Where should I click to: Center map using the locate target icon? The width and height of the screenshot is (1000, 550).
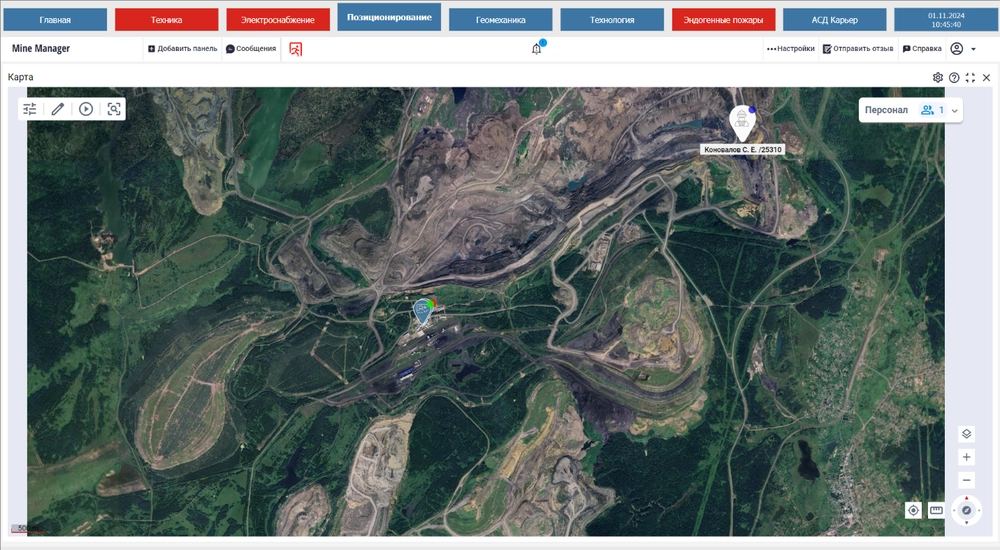tap(913, 510)
